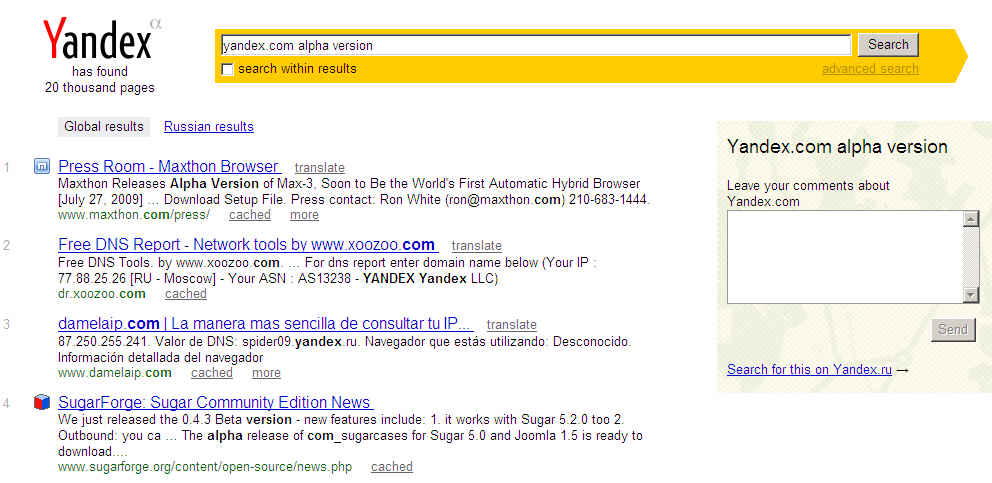Screen dimensions: 992x483
Task: Open cached copy of dr.xoozoo.com
Action: [x=186, y=294]
